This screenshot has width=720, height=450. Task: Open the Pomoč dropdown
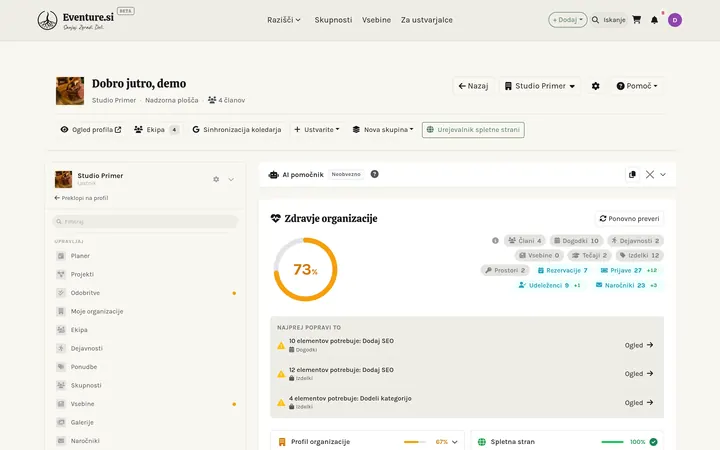(636, 86)
